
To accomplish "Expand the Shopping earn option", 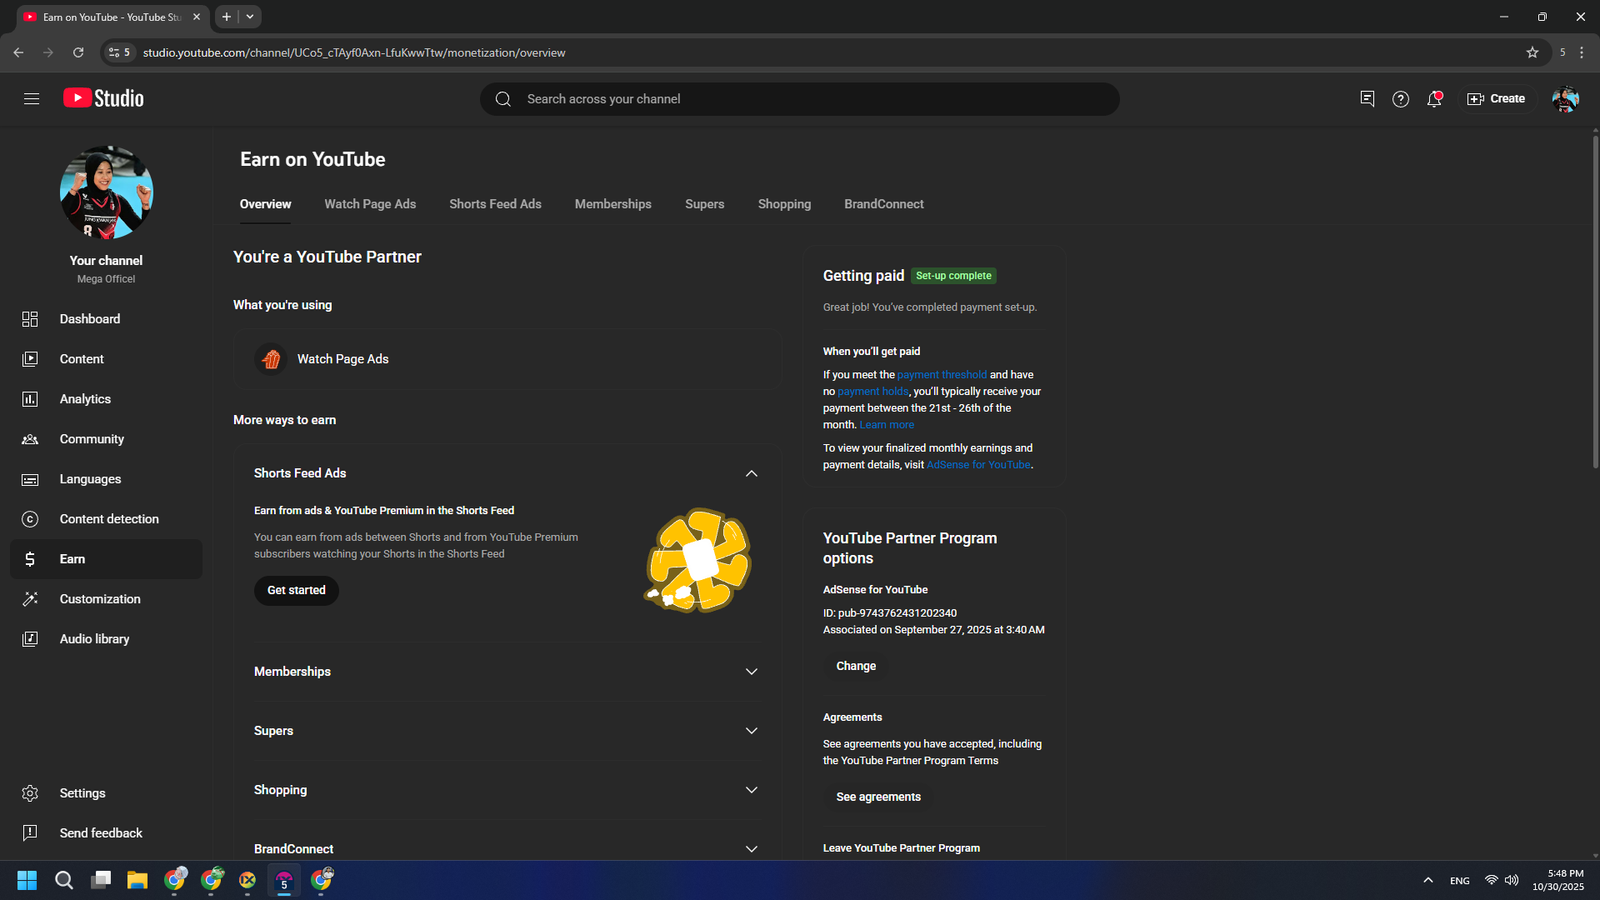I will 751,790.
